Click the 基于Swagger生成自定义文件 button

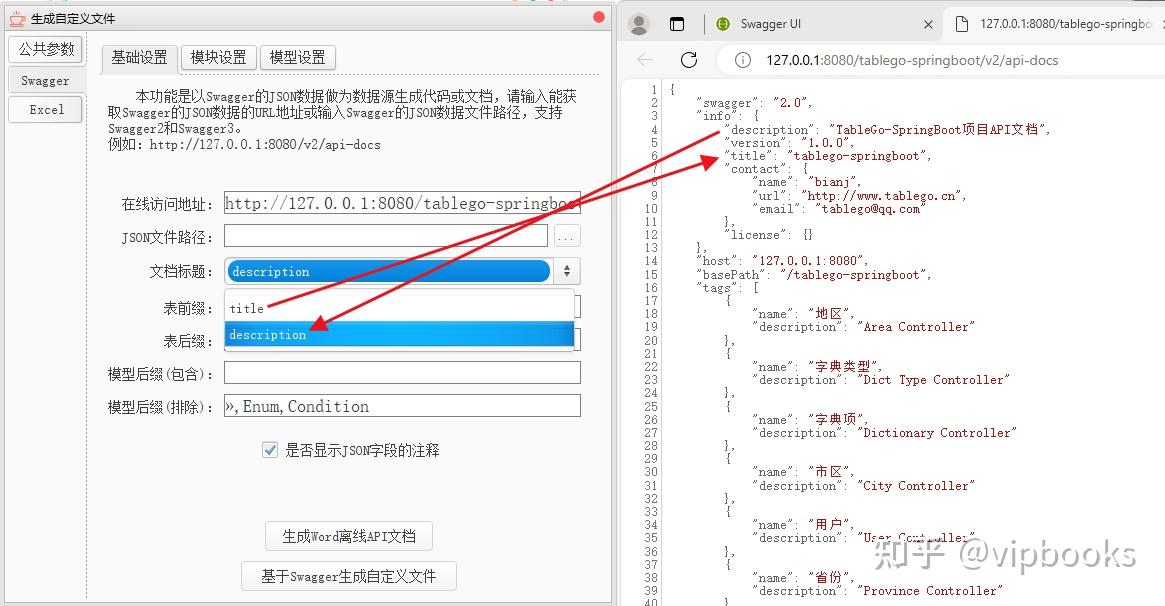(x=348, y=576)
